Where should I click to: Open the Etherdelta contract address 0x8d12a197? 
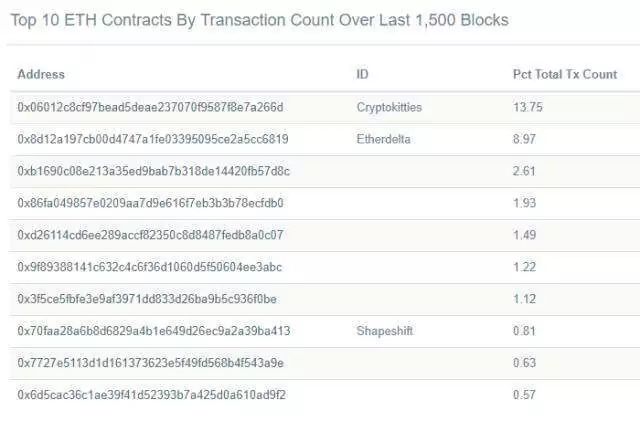153,139
